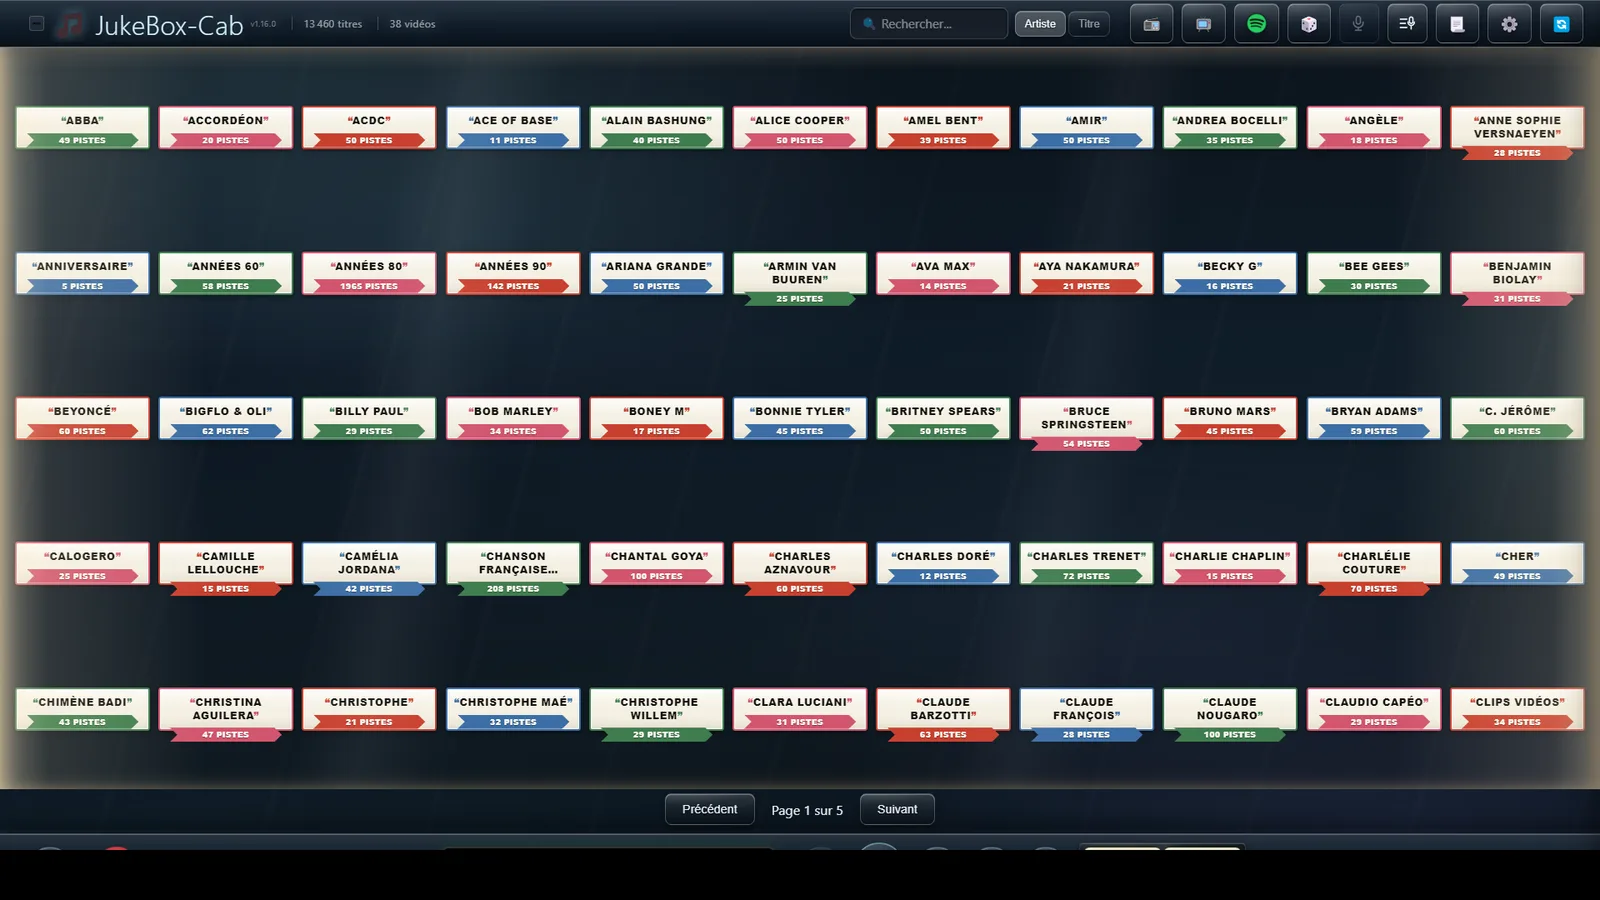Viewport: 1600px width, 900px height.
Task: Click the small collapse box beside logo
Action: pyautogui.click(x=36, y=23)
